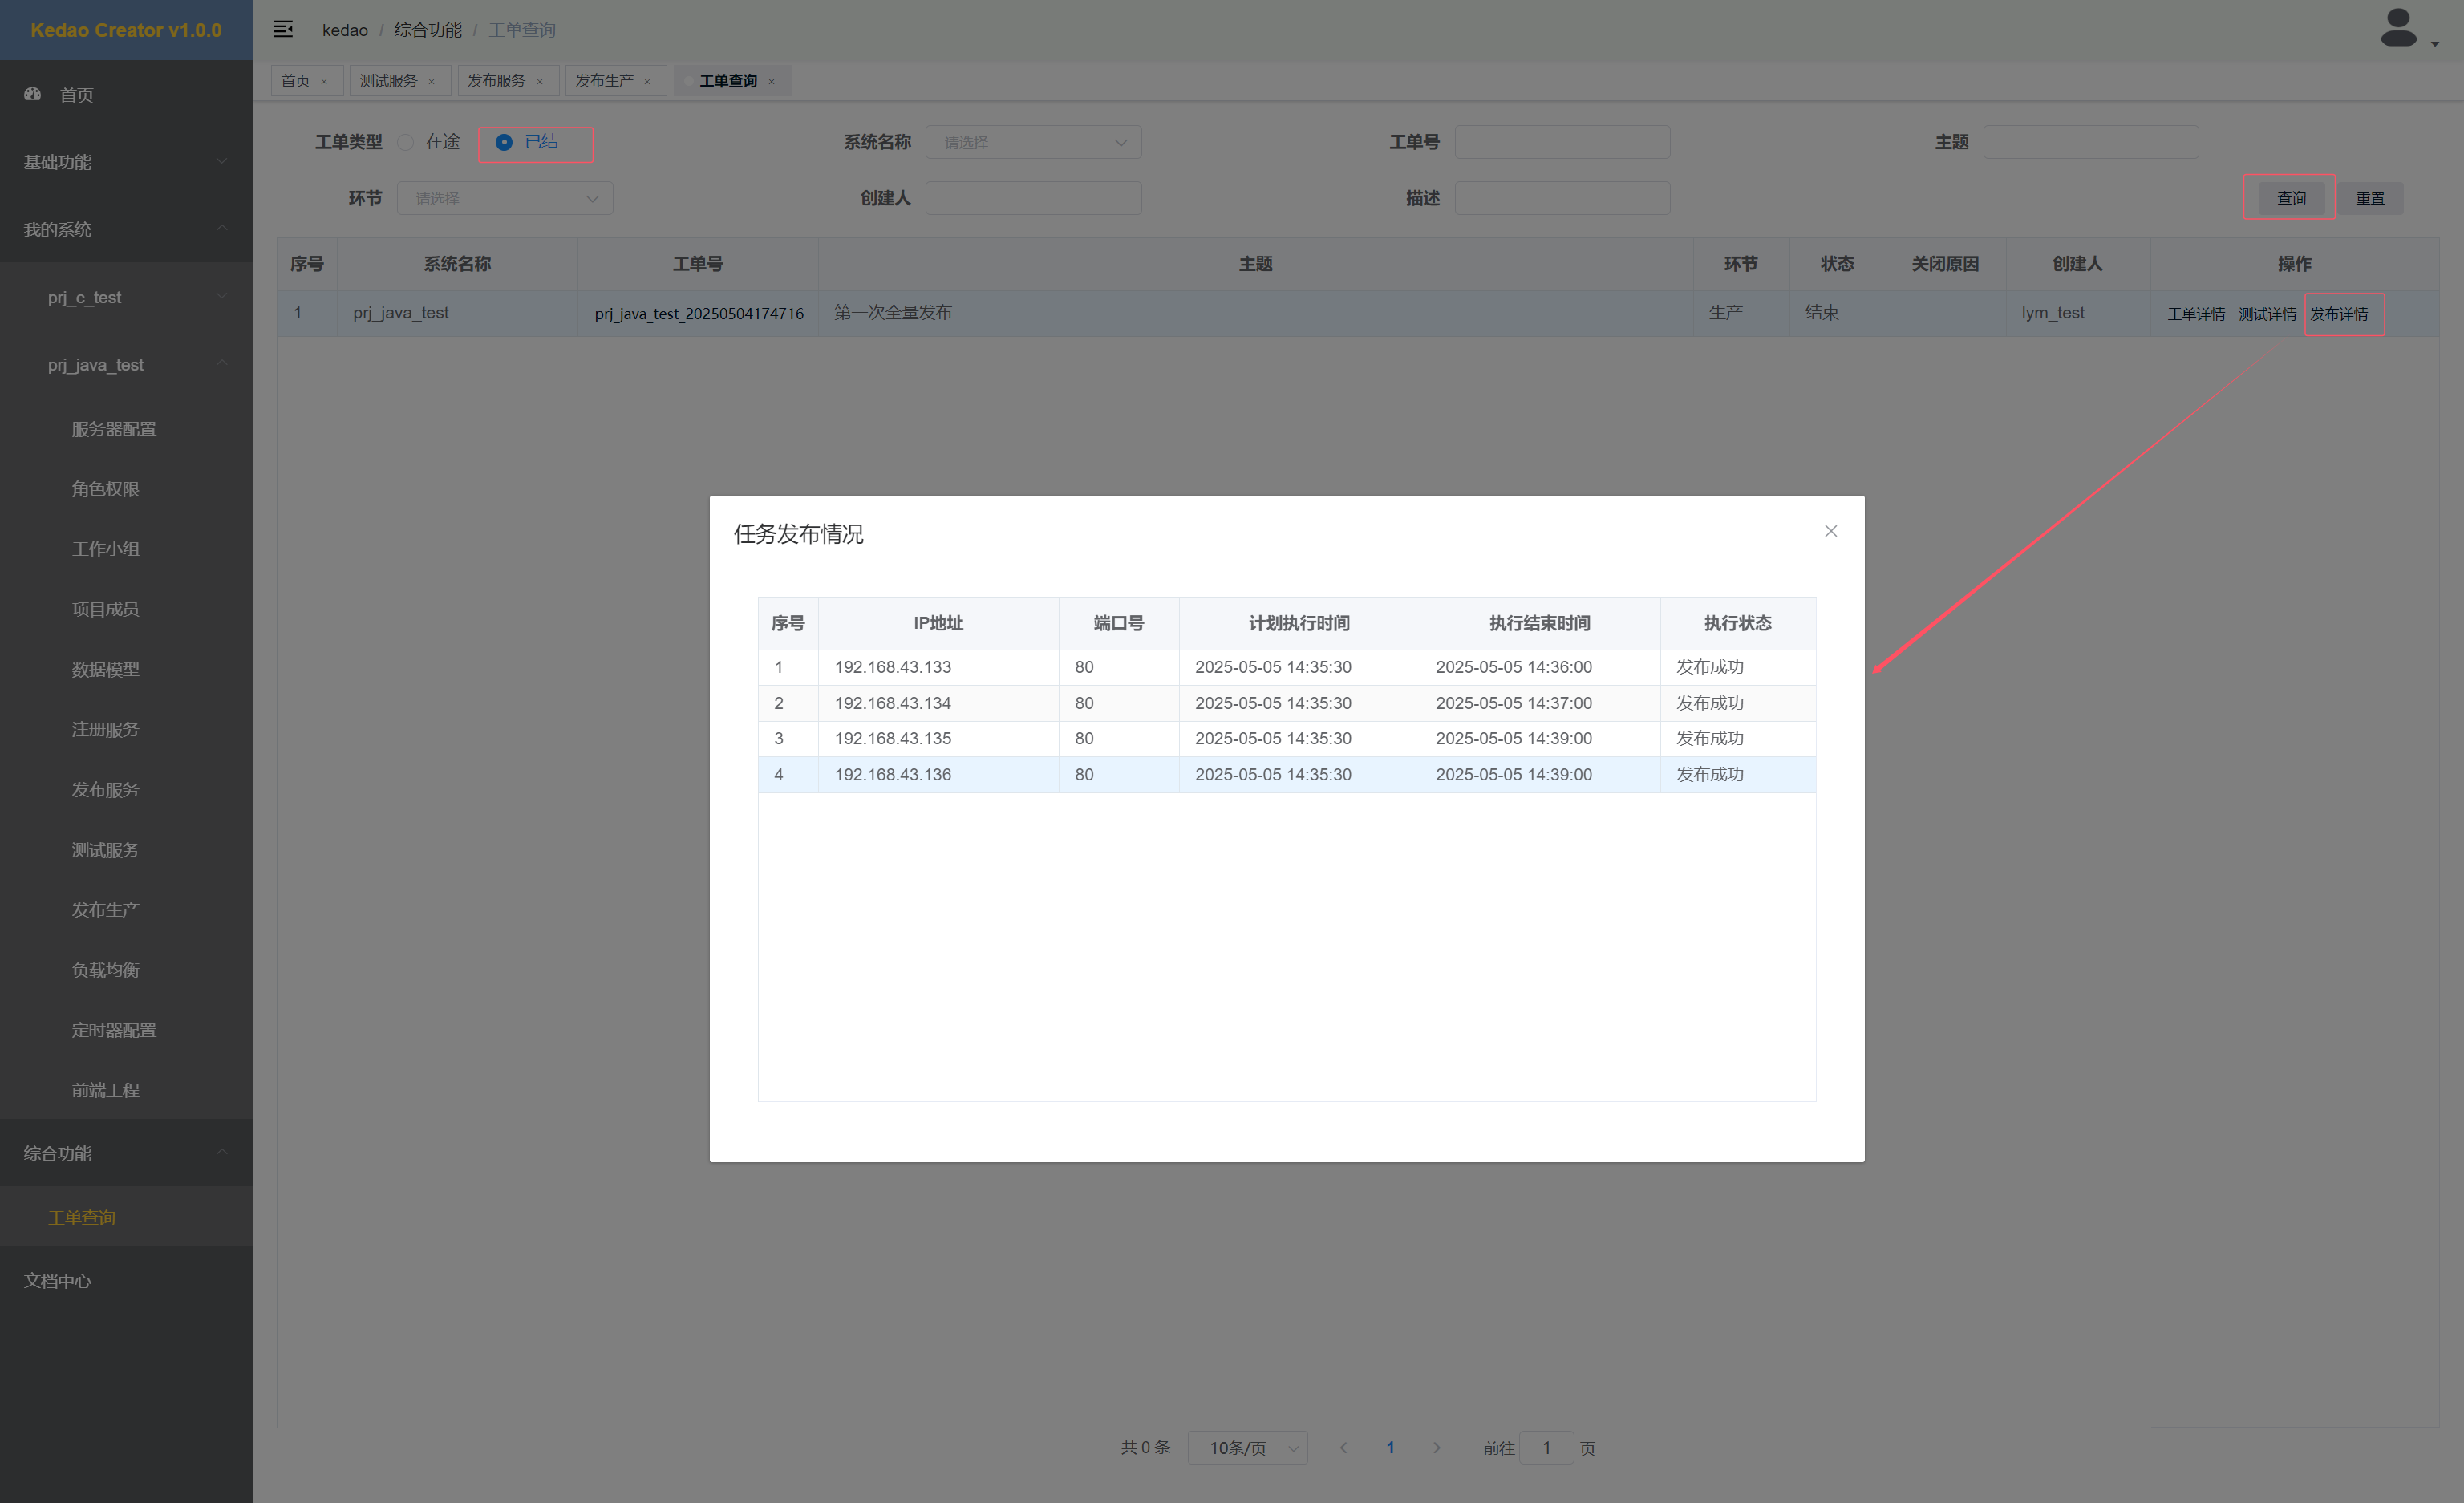Close the 发布服务 tab with its x
Viewport: 2464px width, 1503px height.
(x=540, y=82)
